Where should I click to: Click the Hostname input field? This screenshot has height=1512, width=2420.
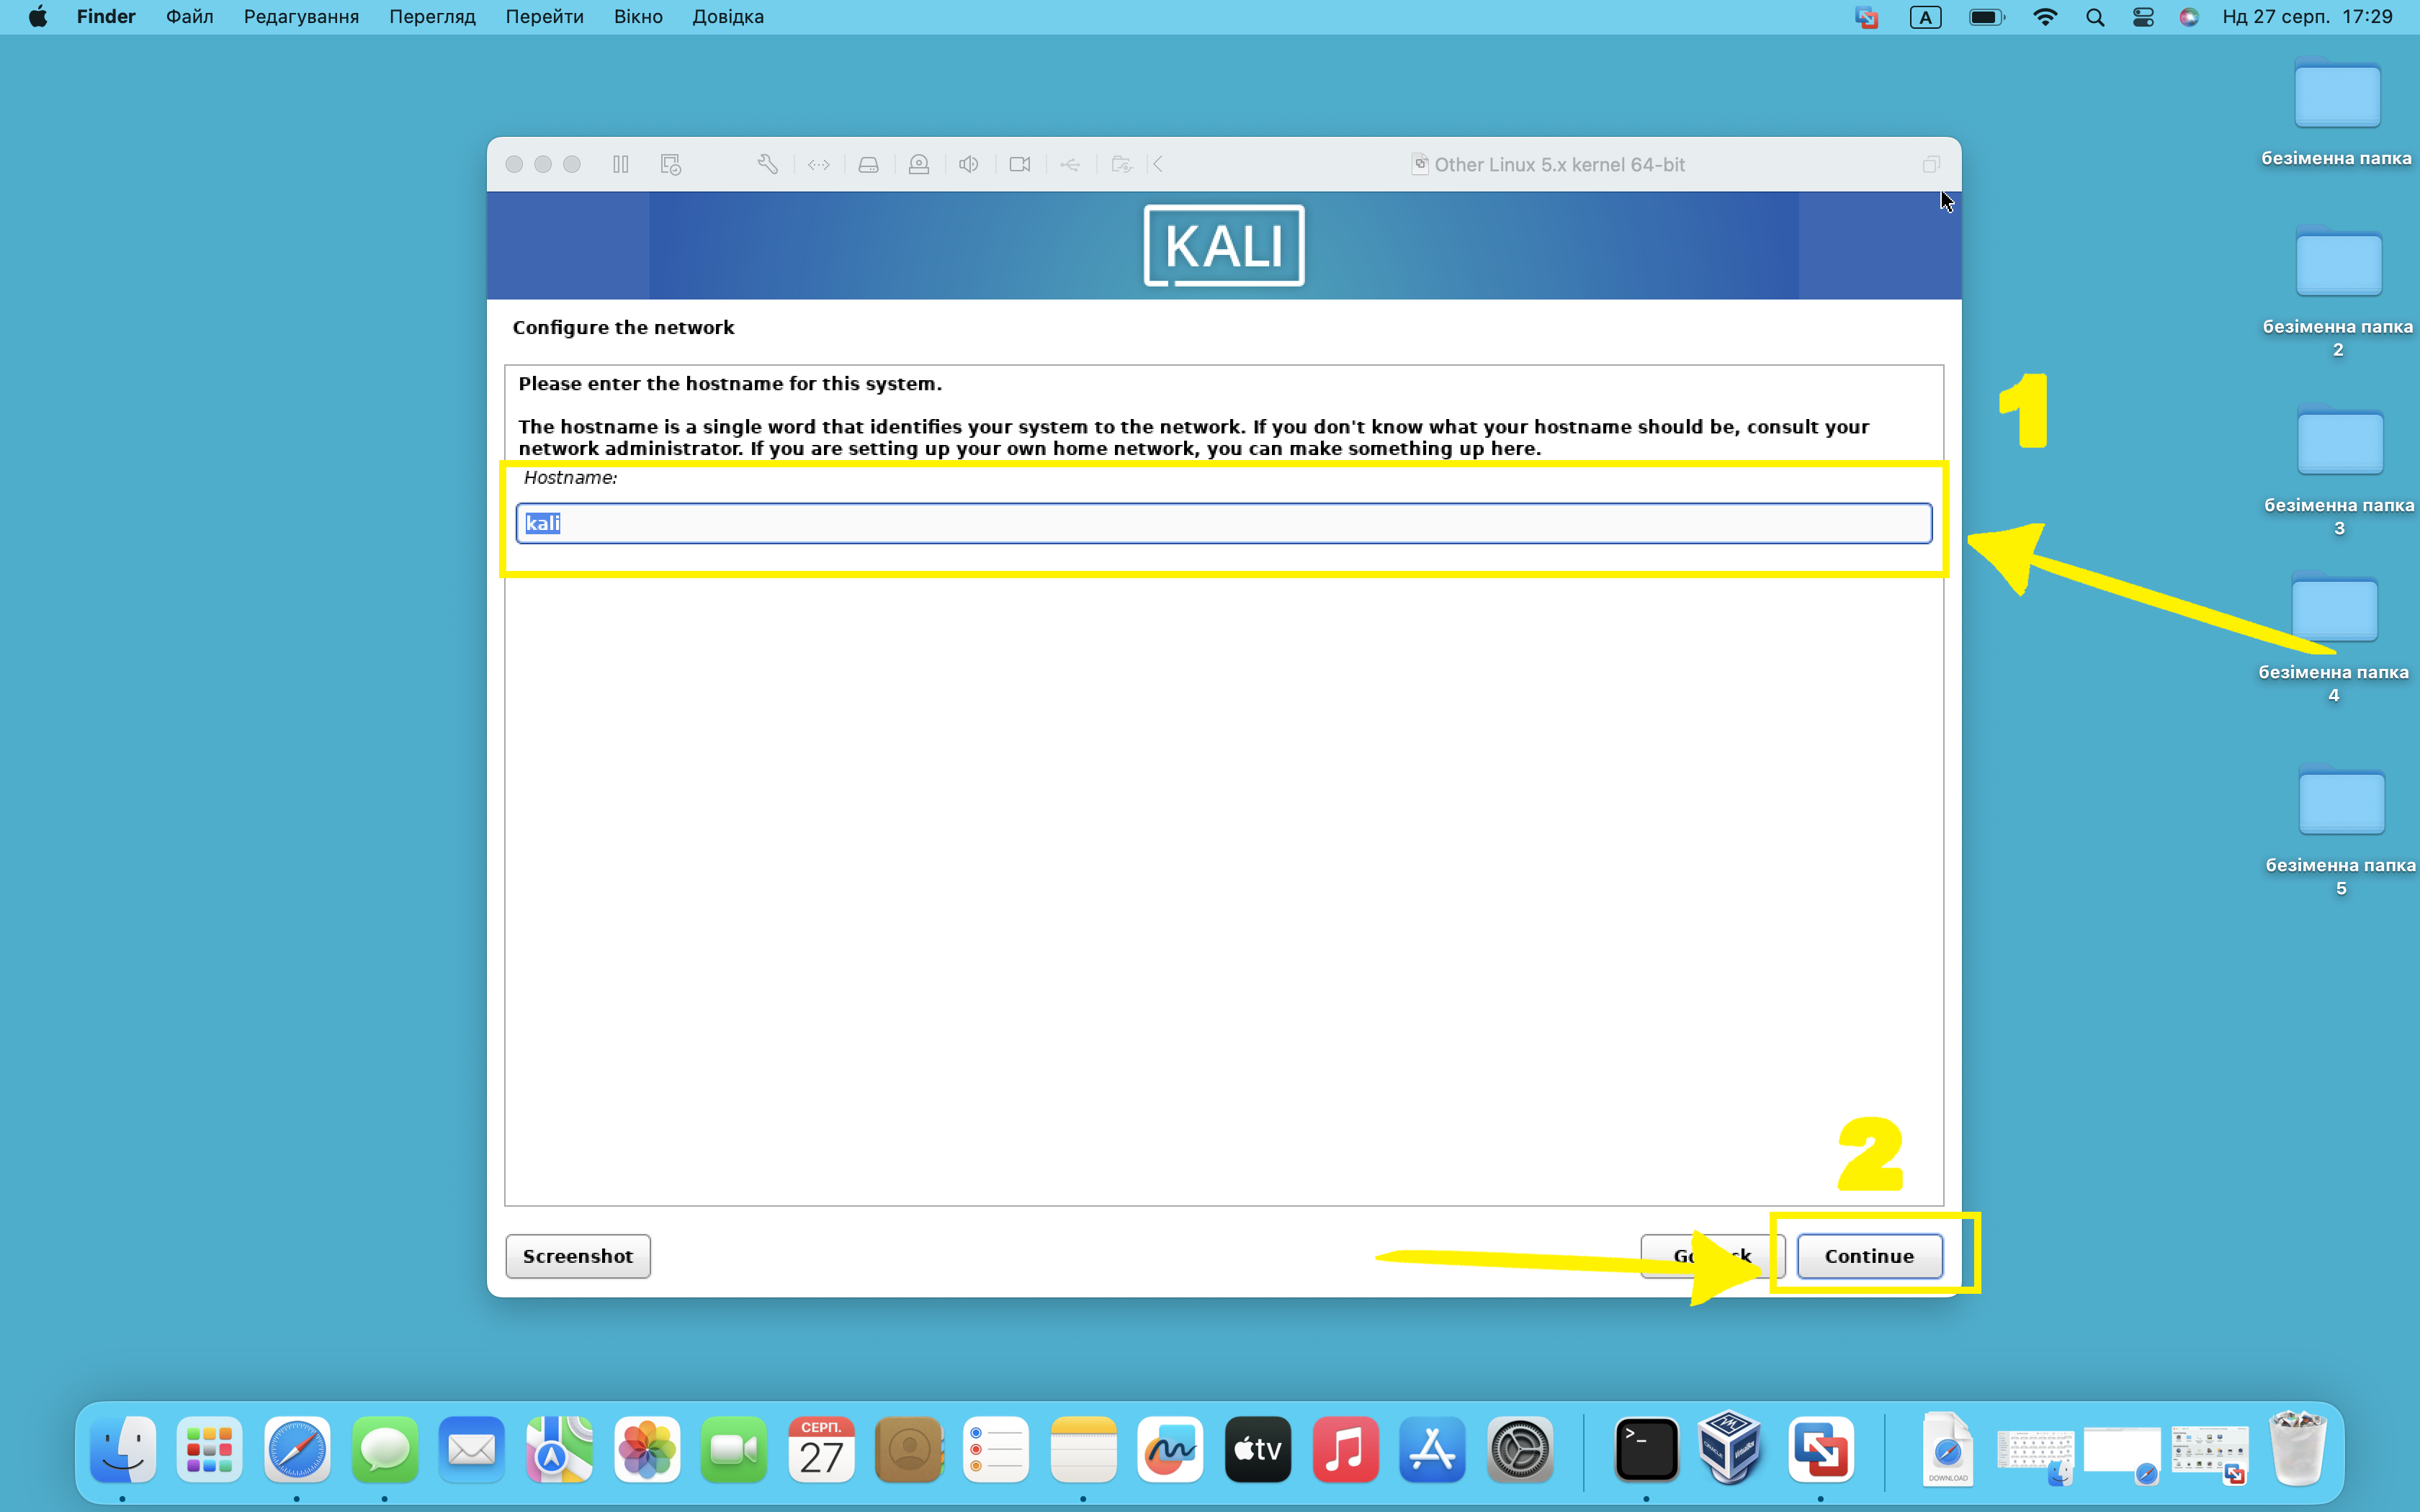(x=1223, y=523)
